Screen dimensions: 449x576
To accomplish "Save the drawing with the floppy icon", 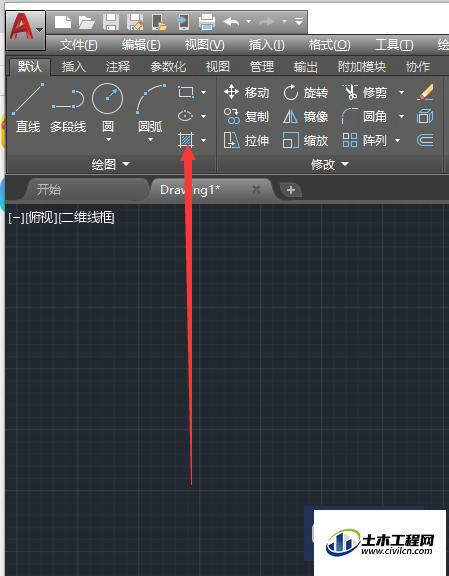I will tap(111, 22).
